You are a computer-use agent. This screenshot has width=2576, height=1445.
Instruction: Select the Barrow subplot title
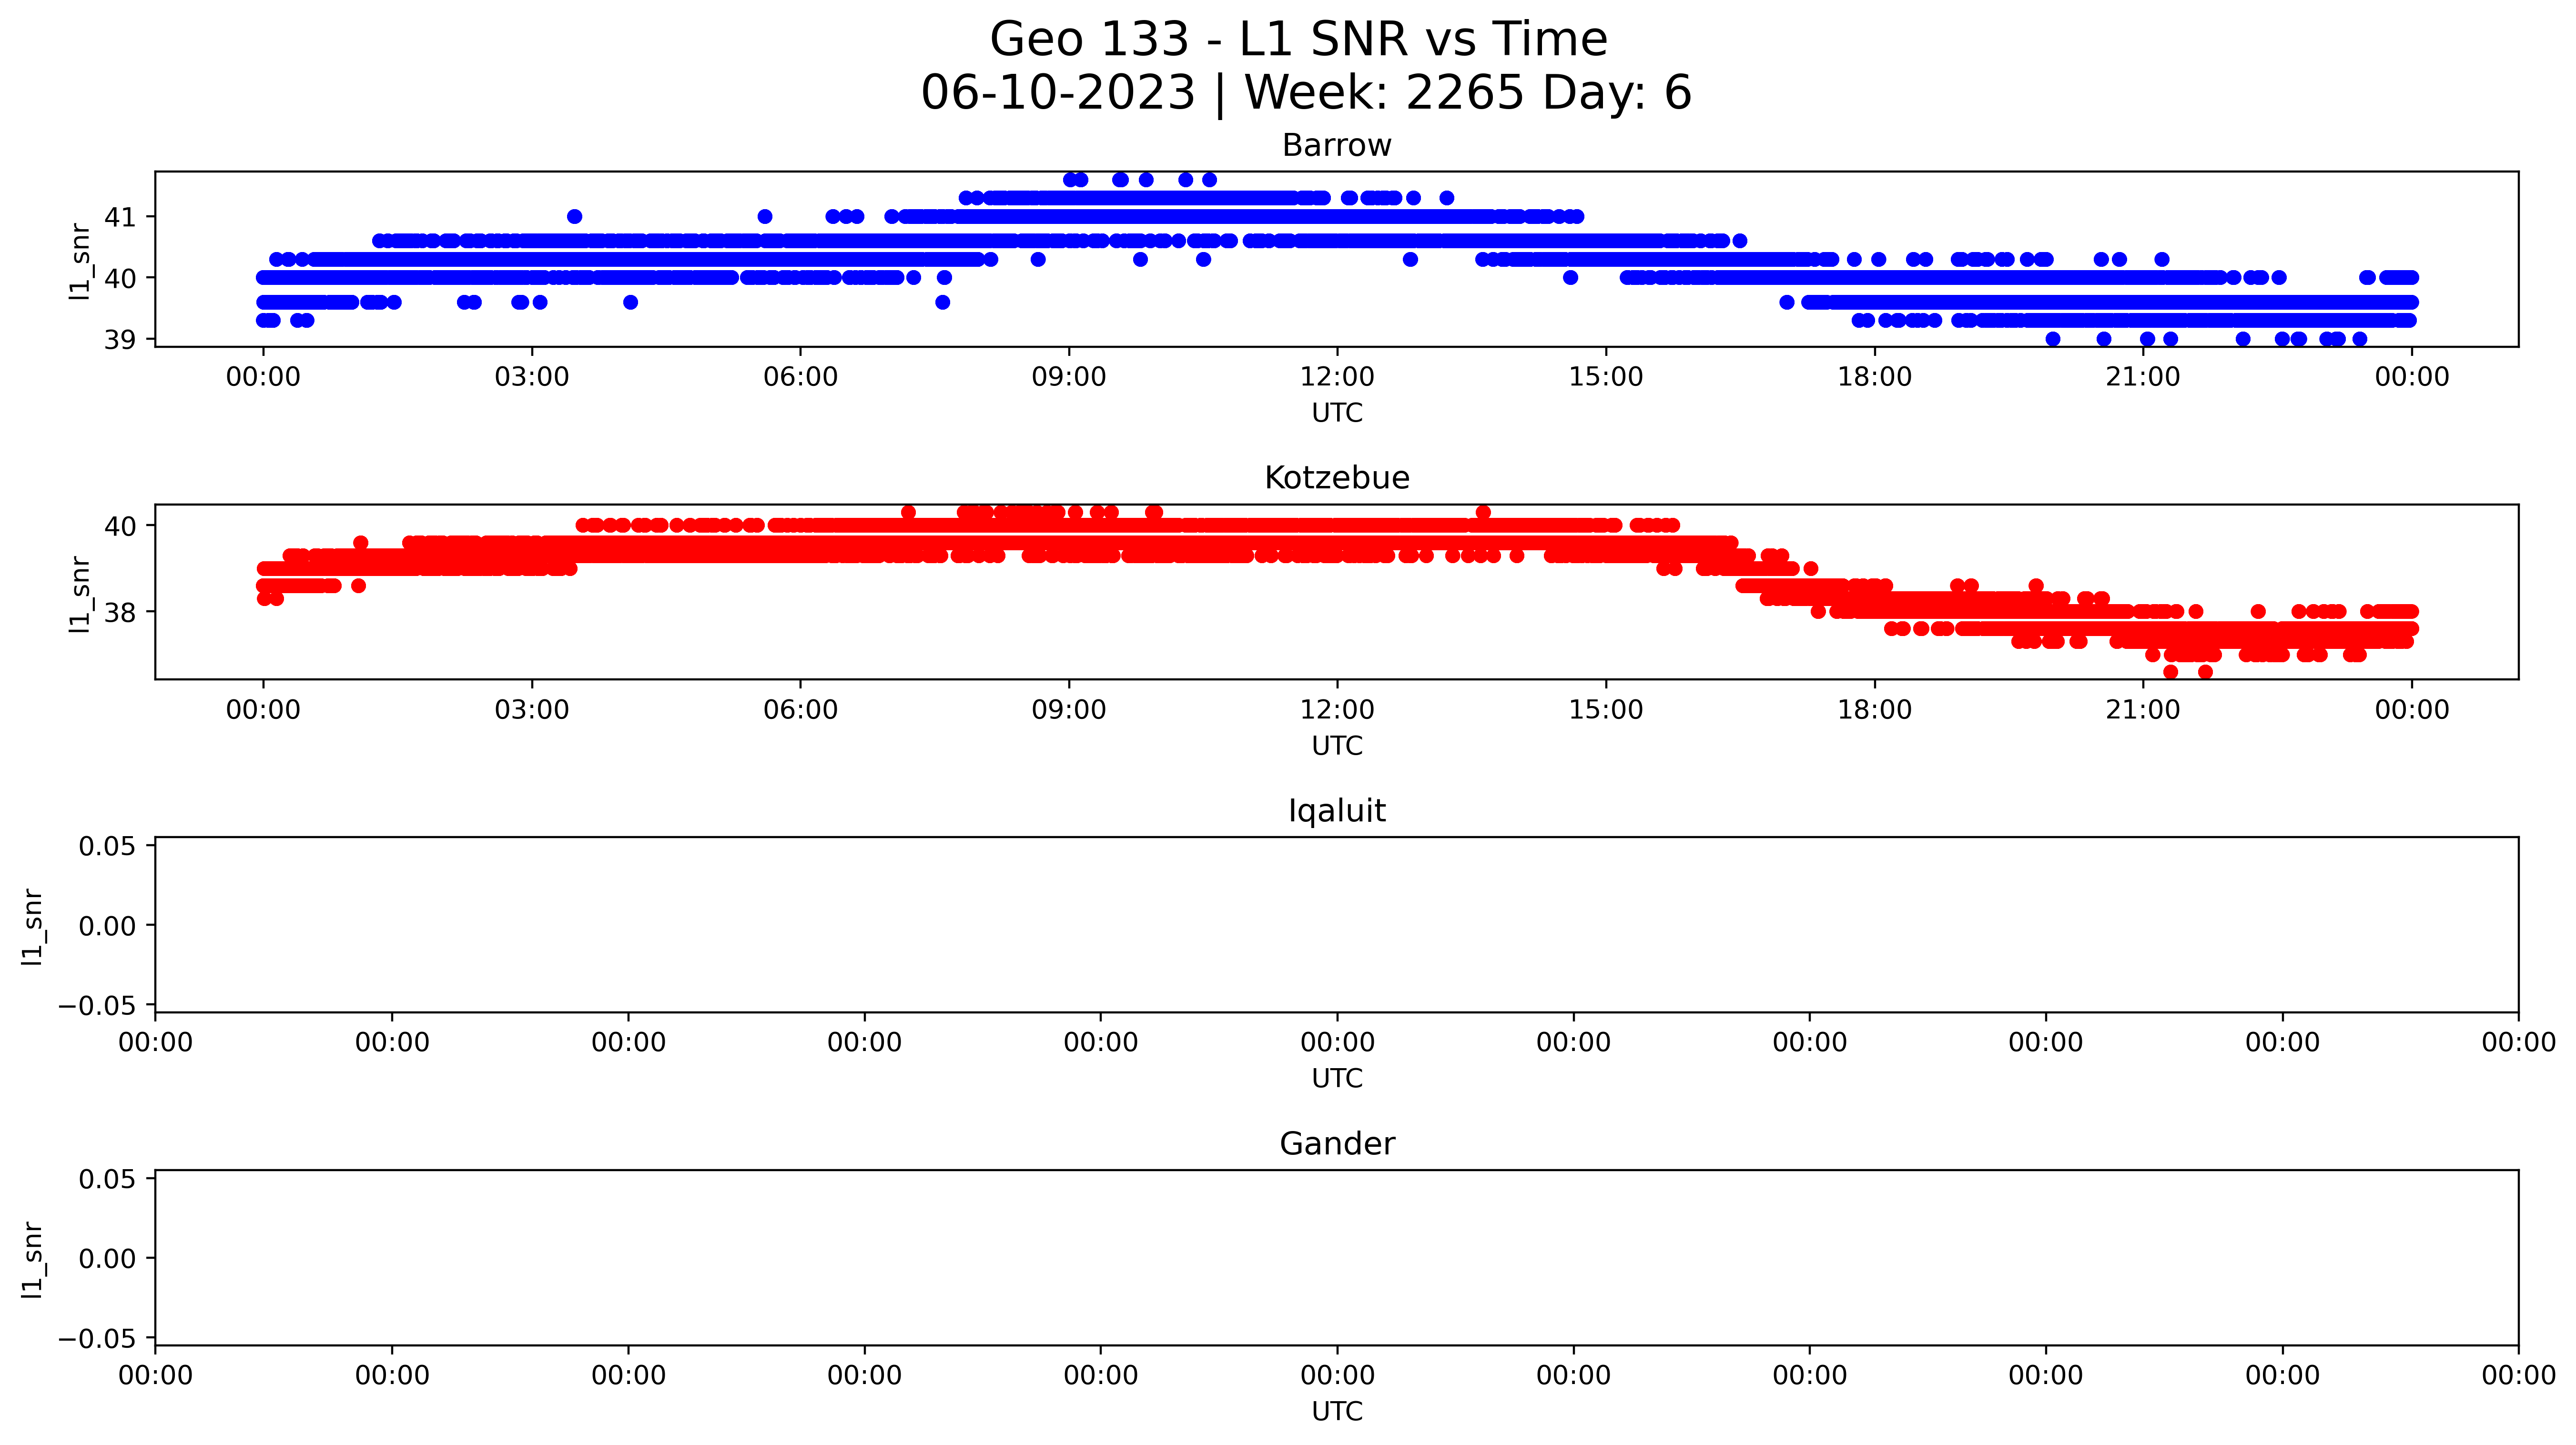pos(1337,146)
